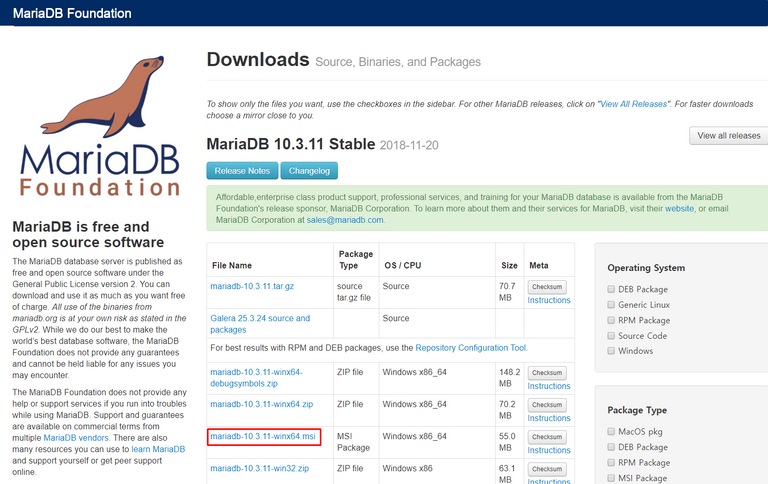Click the 148.2 MB size cell
768x484 pixels.
(509, 378)
